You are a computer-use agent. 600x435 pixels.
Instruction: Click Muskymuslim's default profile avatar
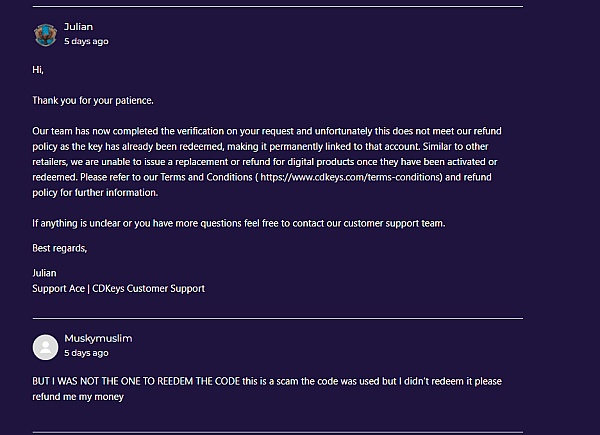(x=45, y=346)
